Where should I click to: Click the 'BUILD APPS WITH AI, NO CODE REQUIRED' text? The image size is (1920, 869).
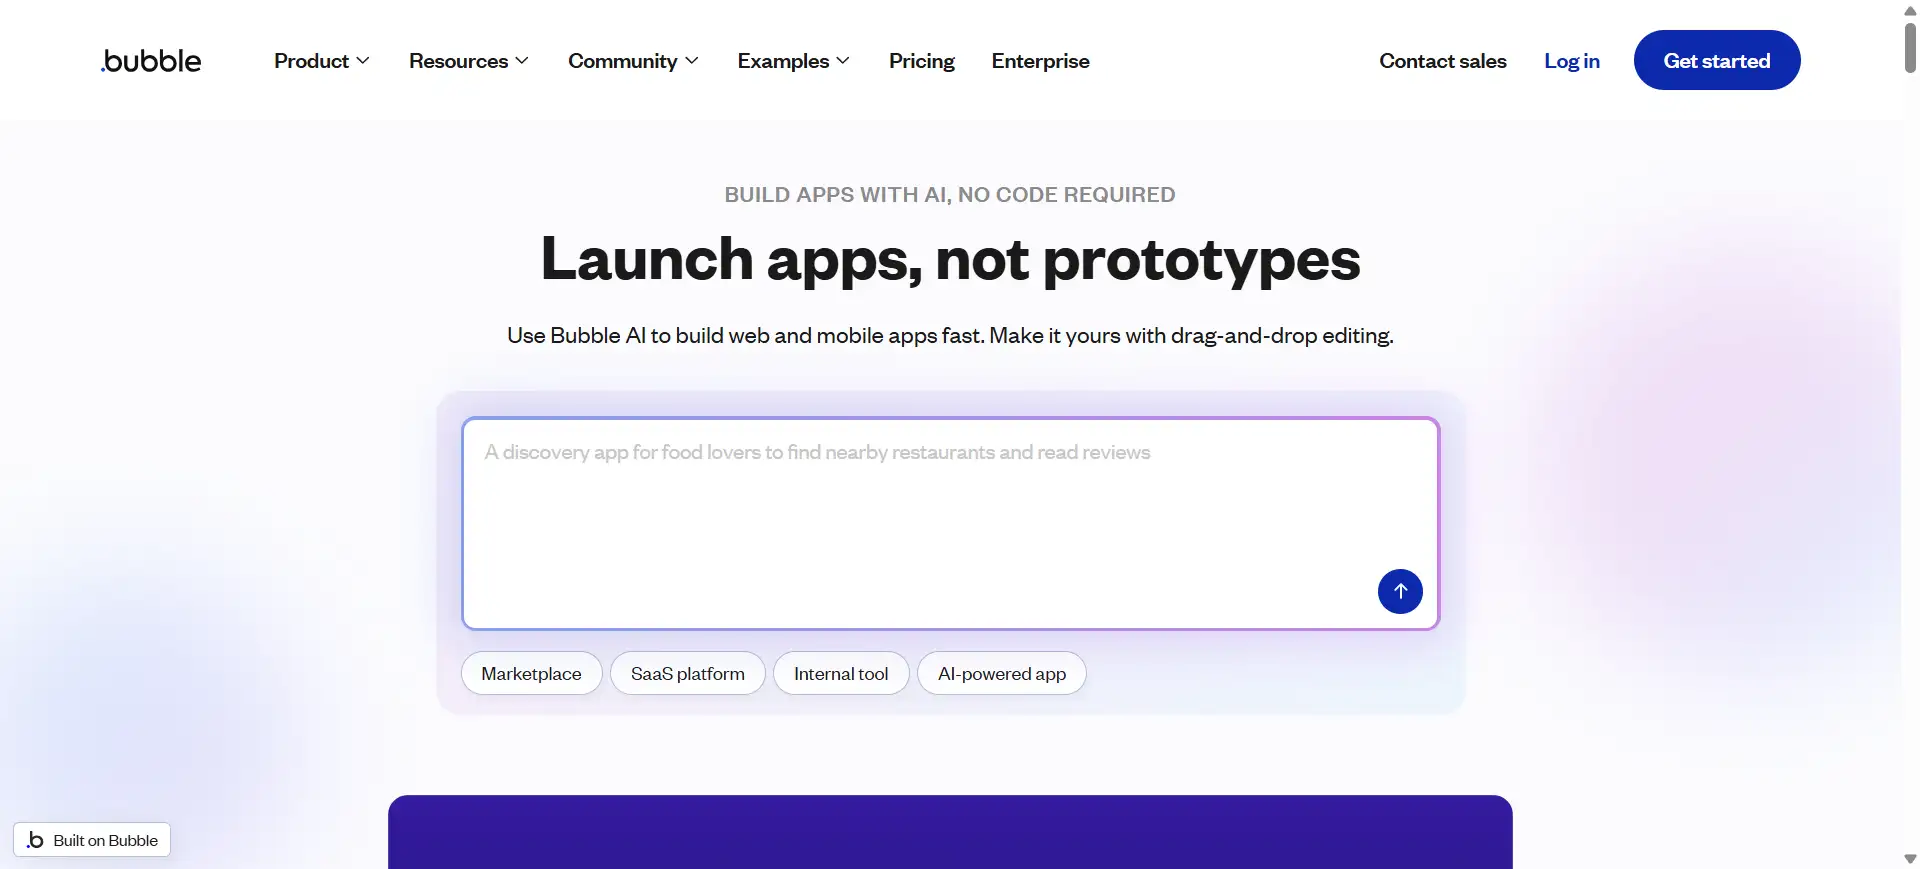pyautogui.click(x=950, y=195)
